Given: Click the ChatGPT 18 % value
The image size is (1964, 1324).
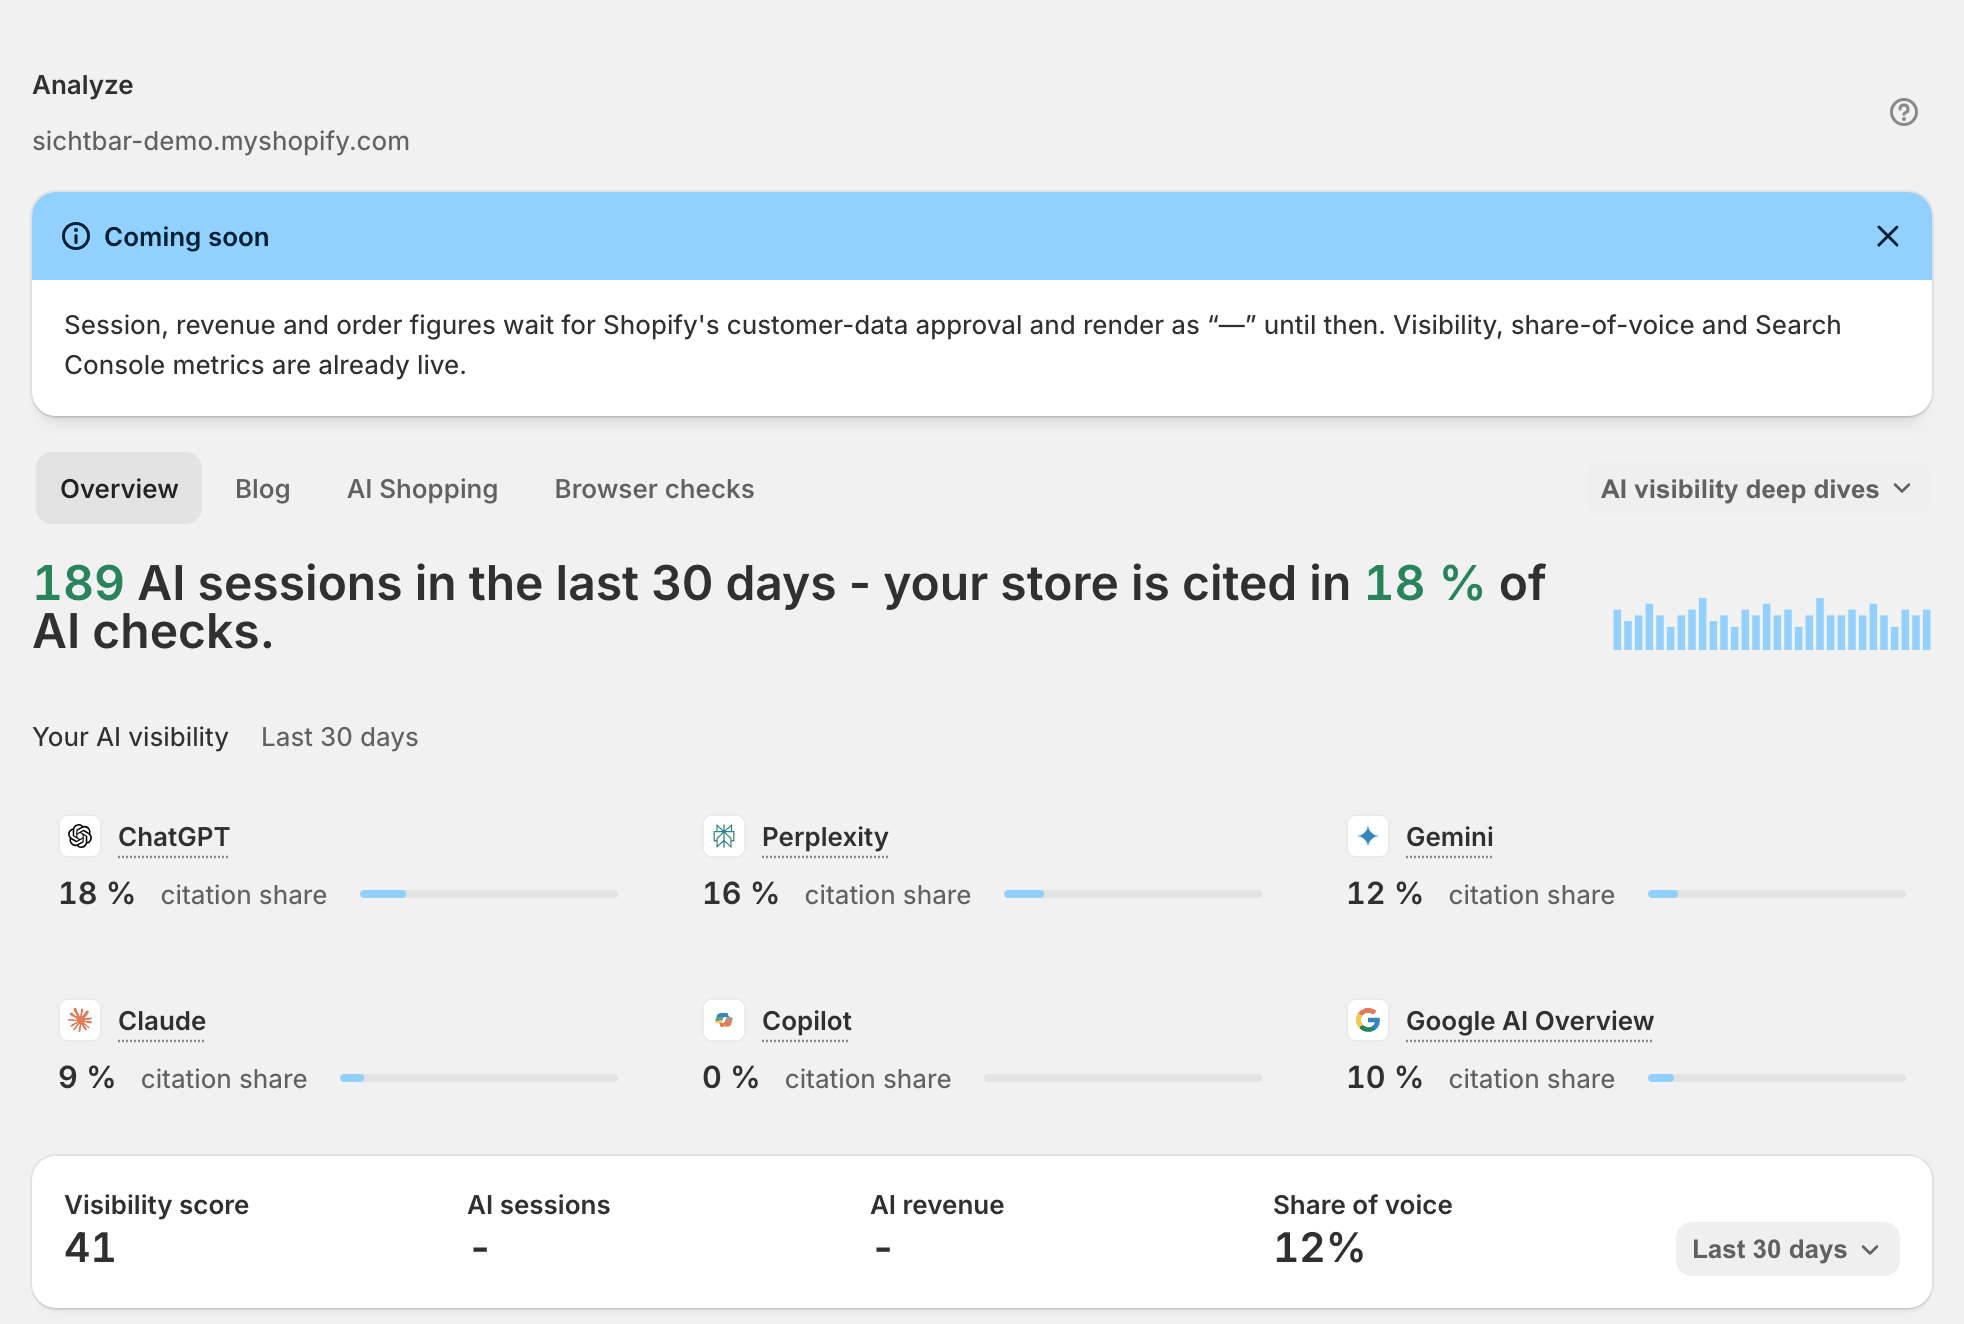Looking at the screenshot, I should click(97, 893).
